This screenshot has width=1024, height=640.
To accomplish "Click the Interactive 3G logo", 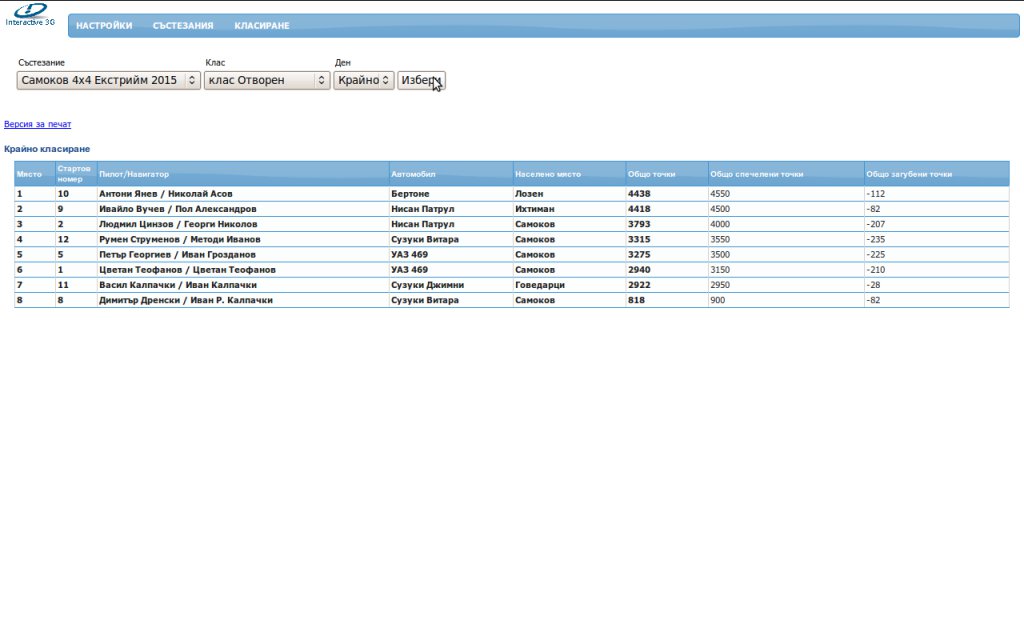I will tap(30, 15).
